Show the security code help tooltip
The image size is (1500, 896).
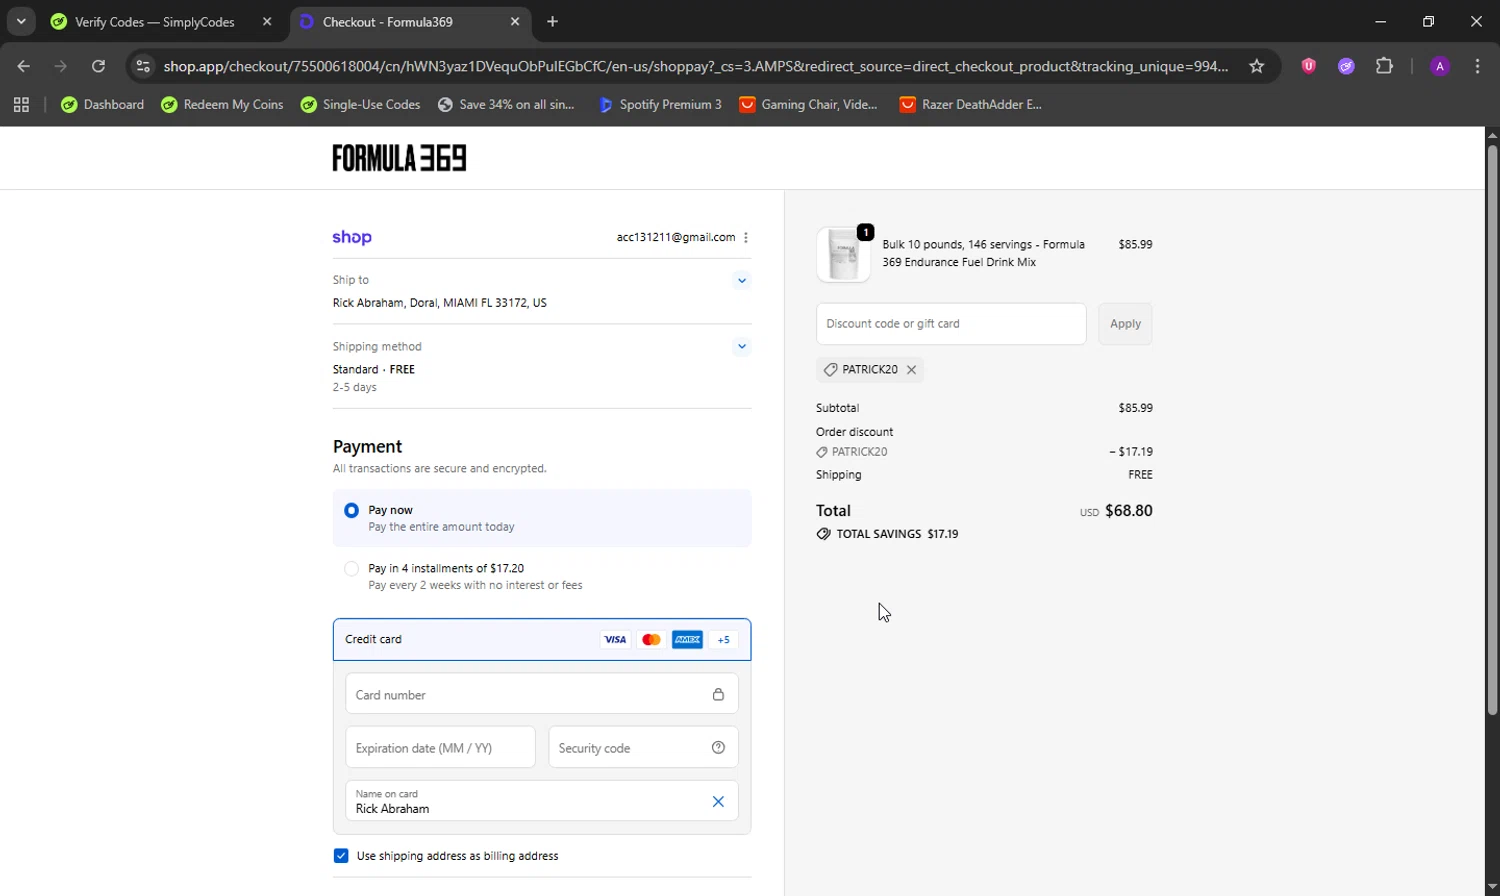(x=718, y=747)
